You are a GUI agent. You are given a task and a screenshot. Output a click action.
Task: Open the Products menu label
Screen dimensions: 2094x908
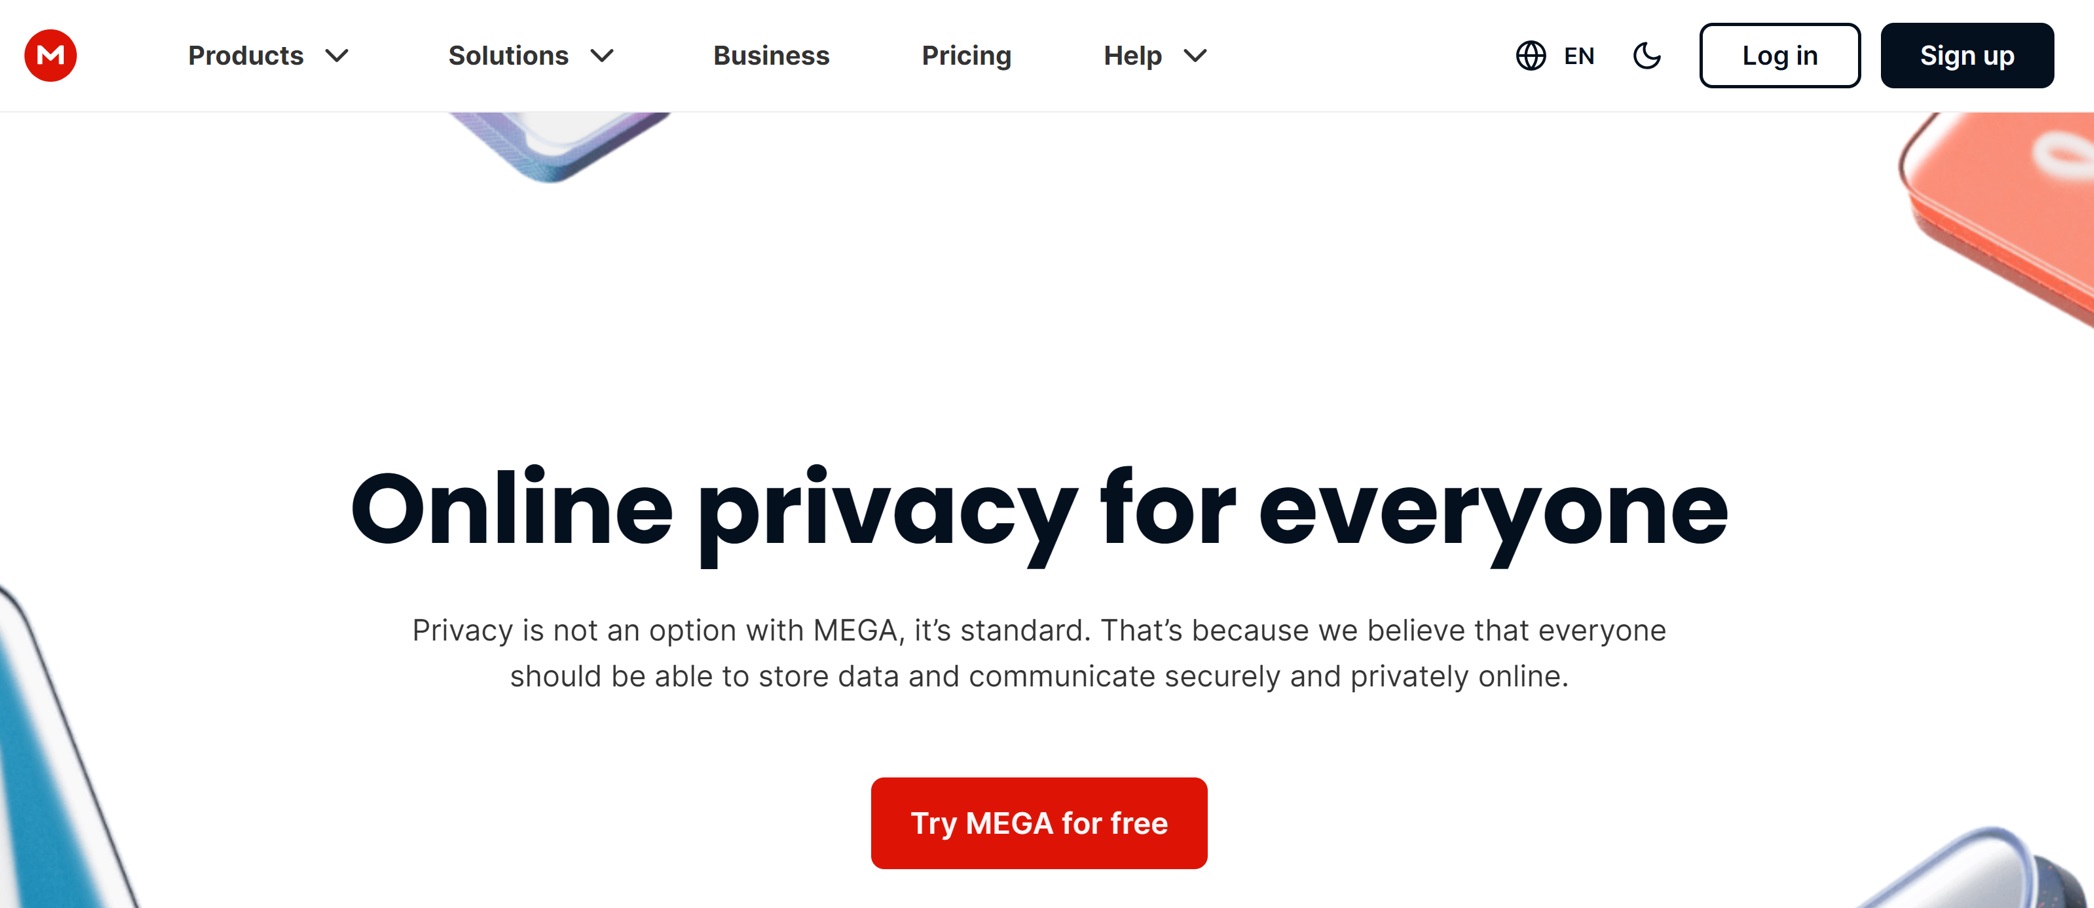tap(246, 56)
